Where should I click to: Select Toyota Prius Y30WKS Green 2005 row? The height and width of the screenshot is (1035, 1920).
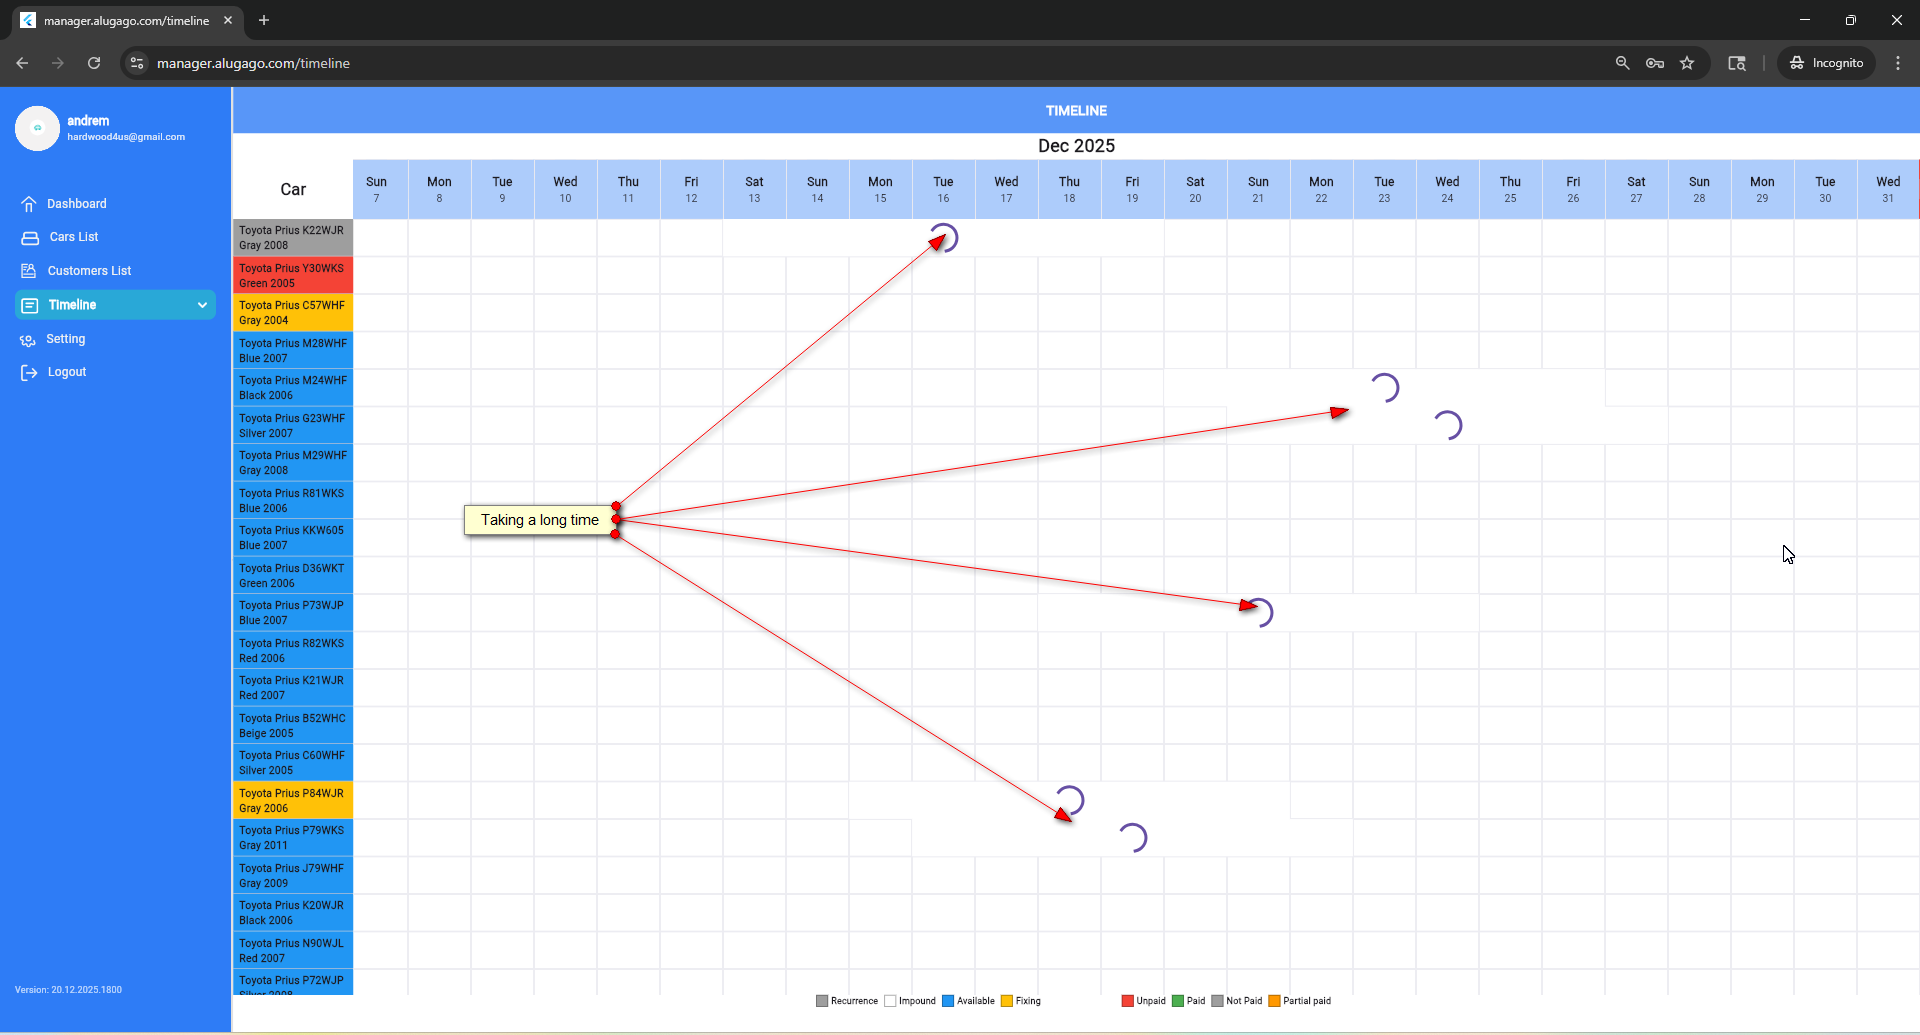coord(293,276)
